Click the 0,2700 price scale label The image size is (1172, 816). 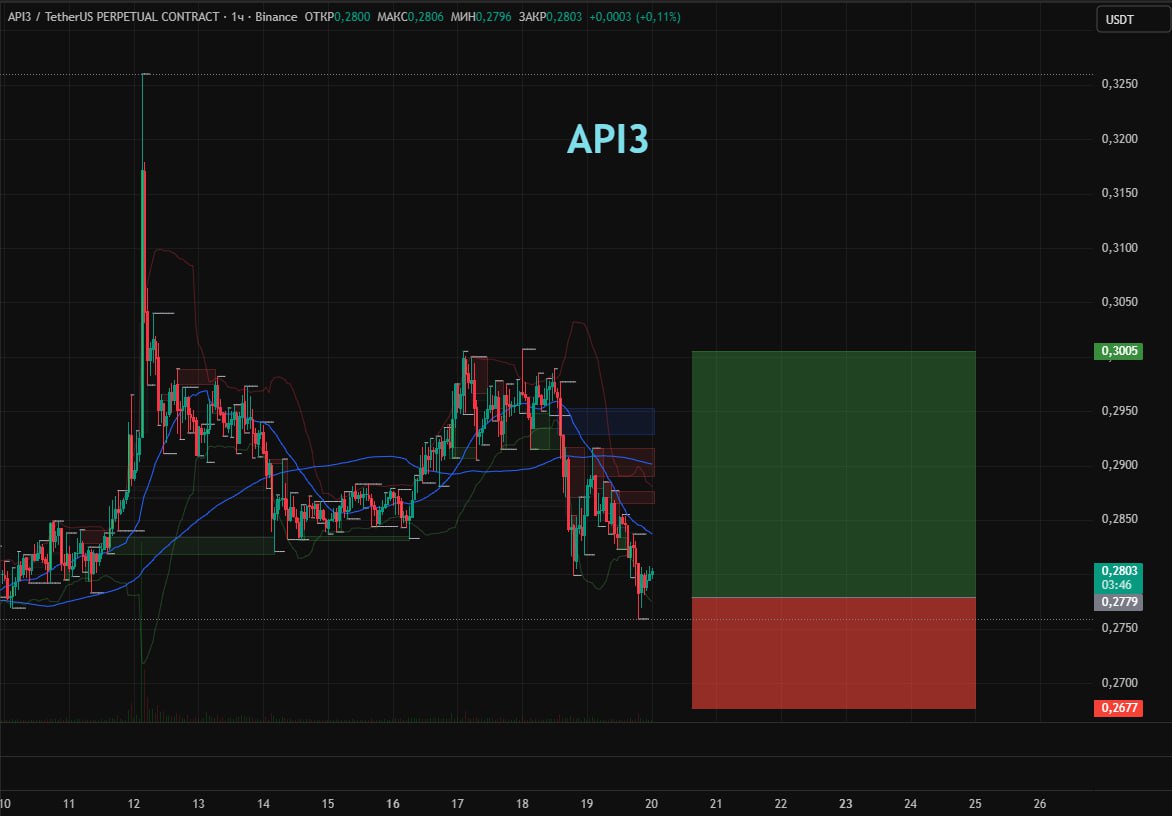point(1120,682)
